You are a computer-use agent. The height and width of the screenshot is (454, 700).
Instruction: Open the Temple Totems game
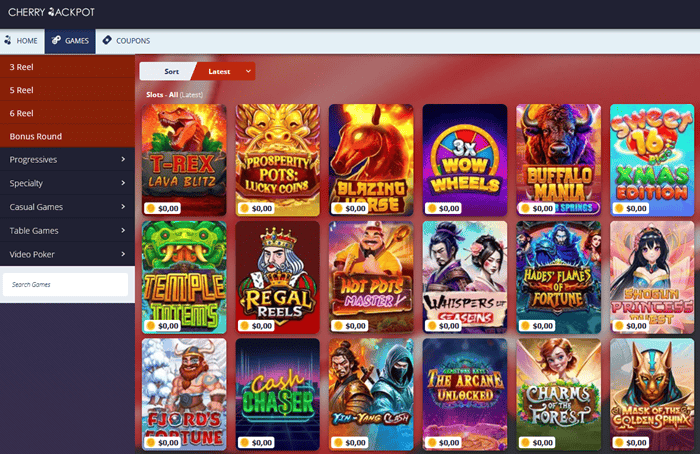click(x=184, y=277)
